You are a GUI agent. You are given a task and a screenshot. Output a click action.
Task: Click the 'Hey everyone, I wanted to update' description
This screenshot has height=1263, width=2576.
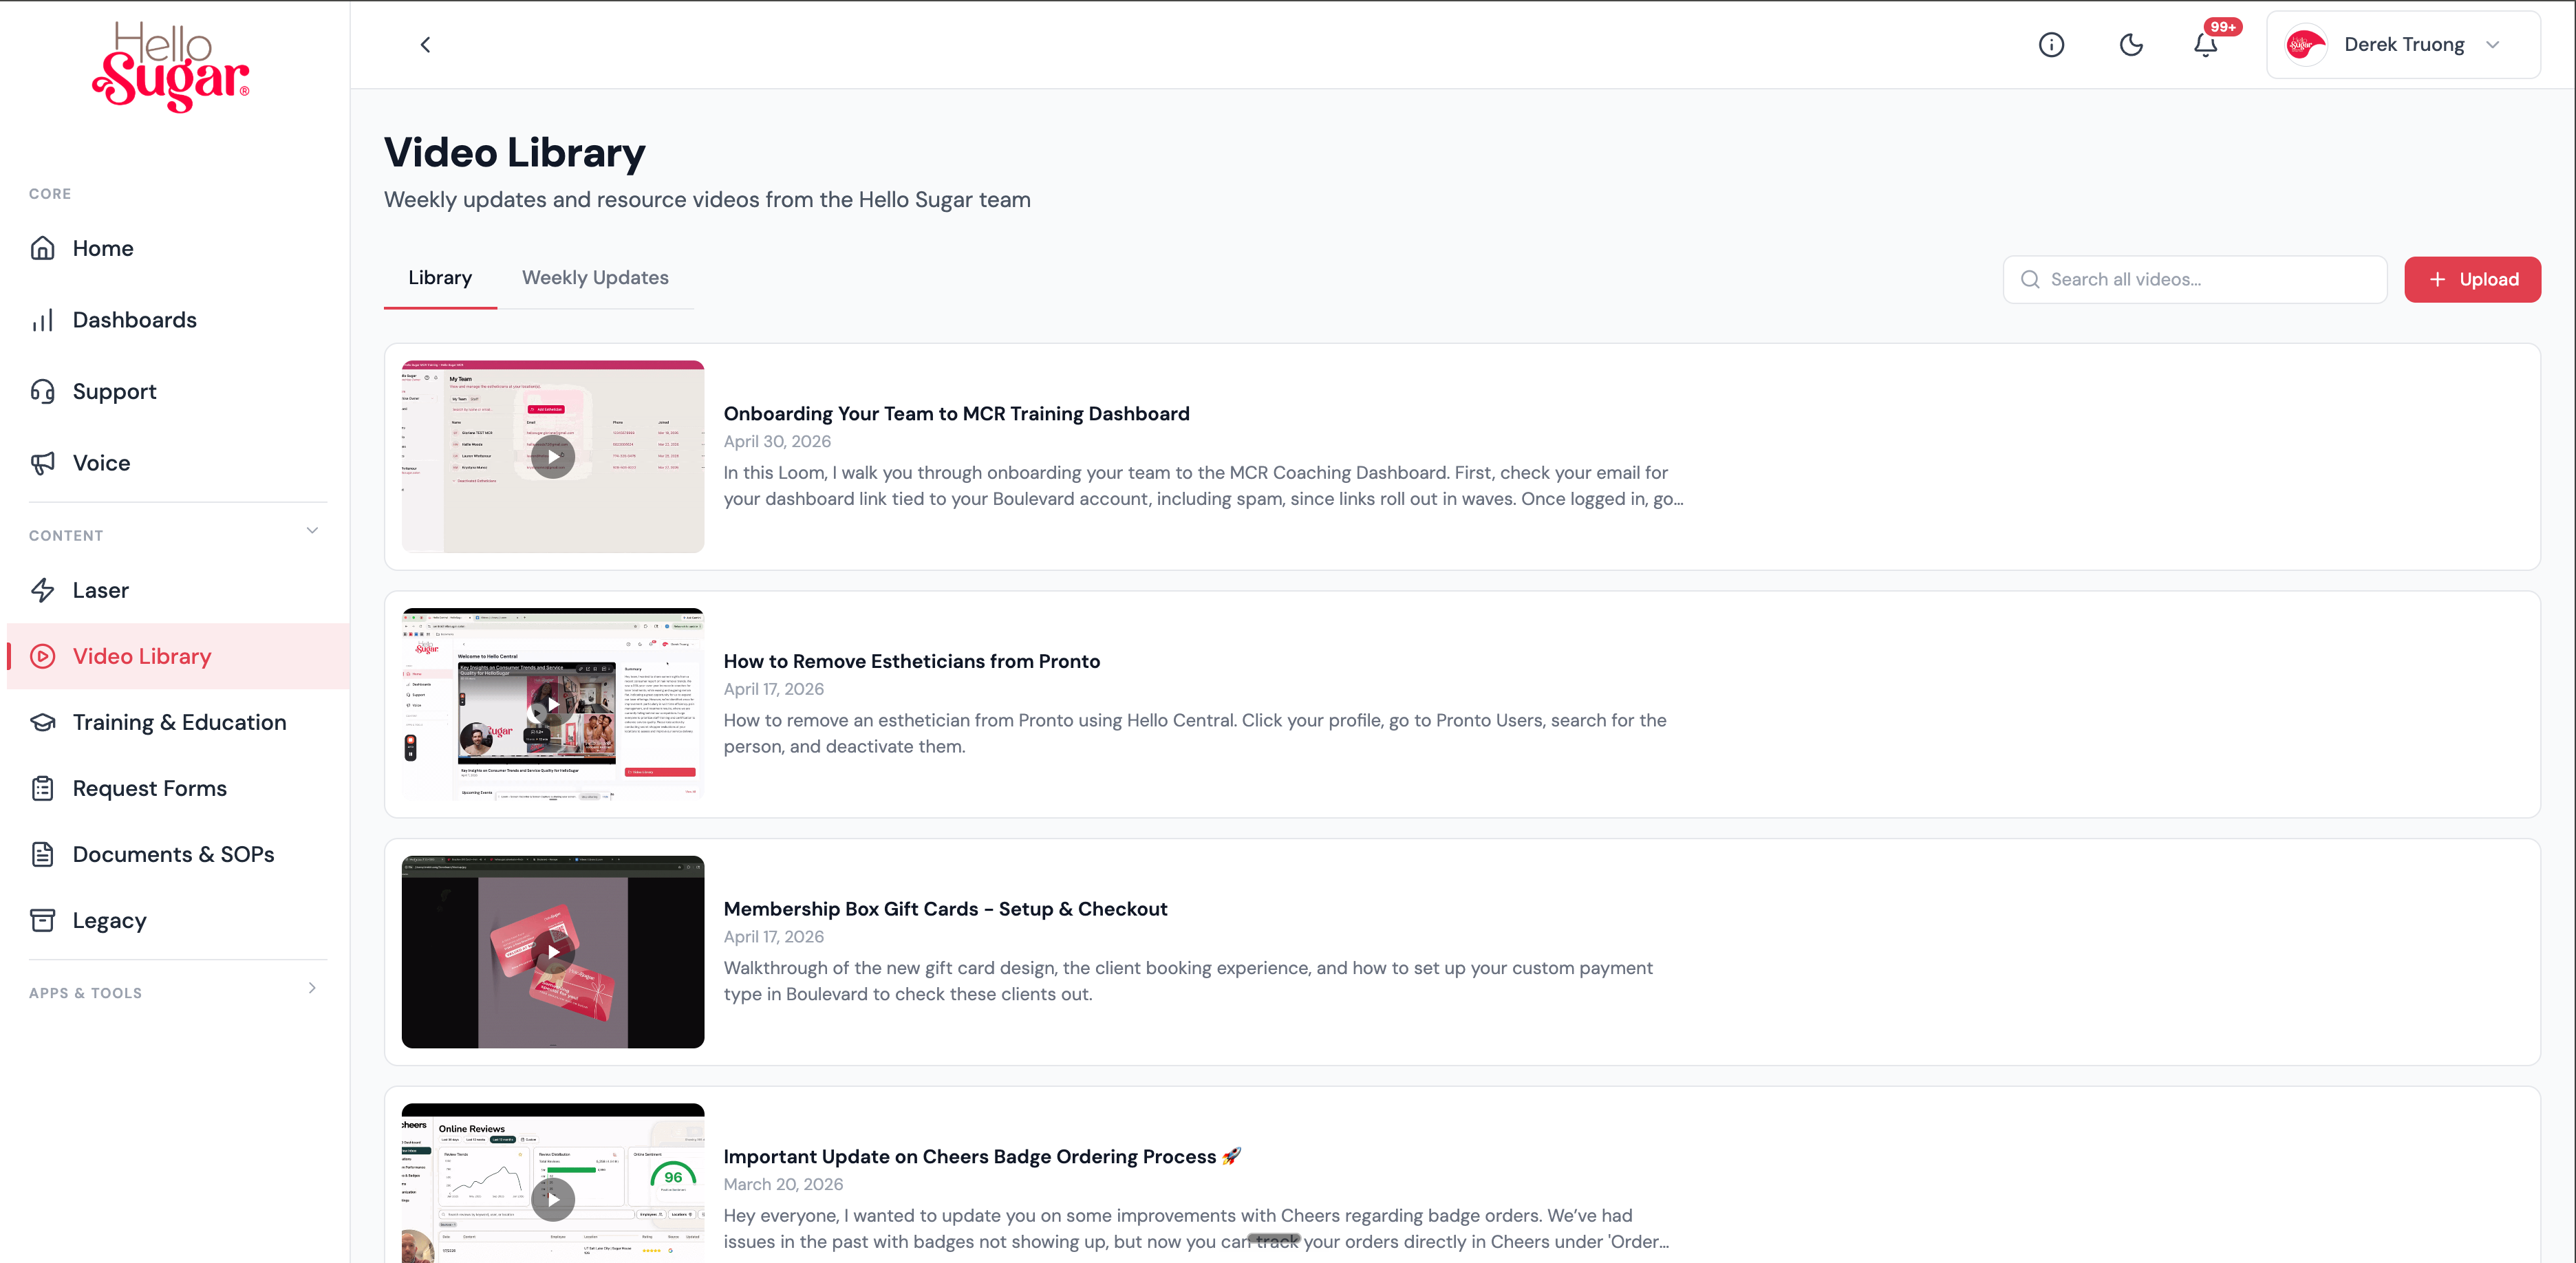[1196, 1228]
